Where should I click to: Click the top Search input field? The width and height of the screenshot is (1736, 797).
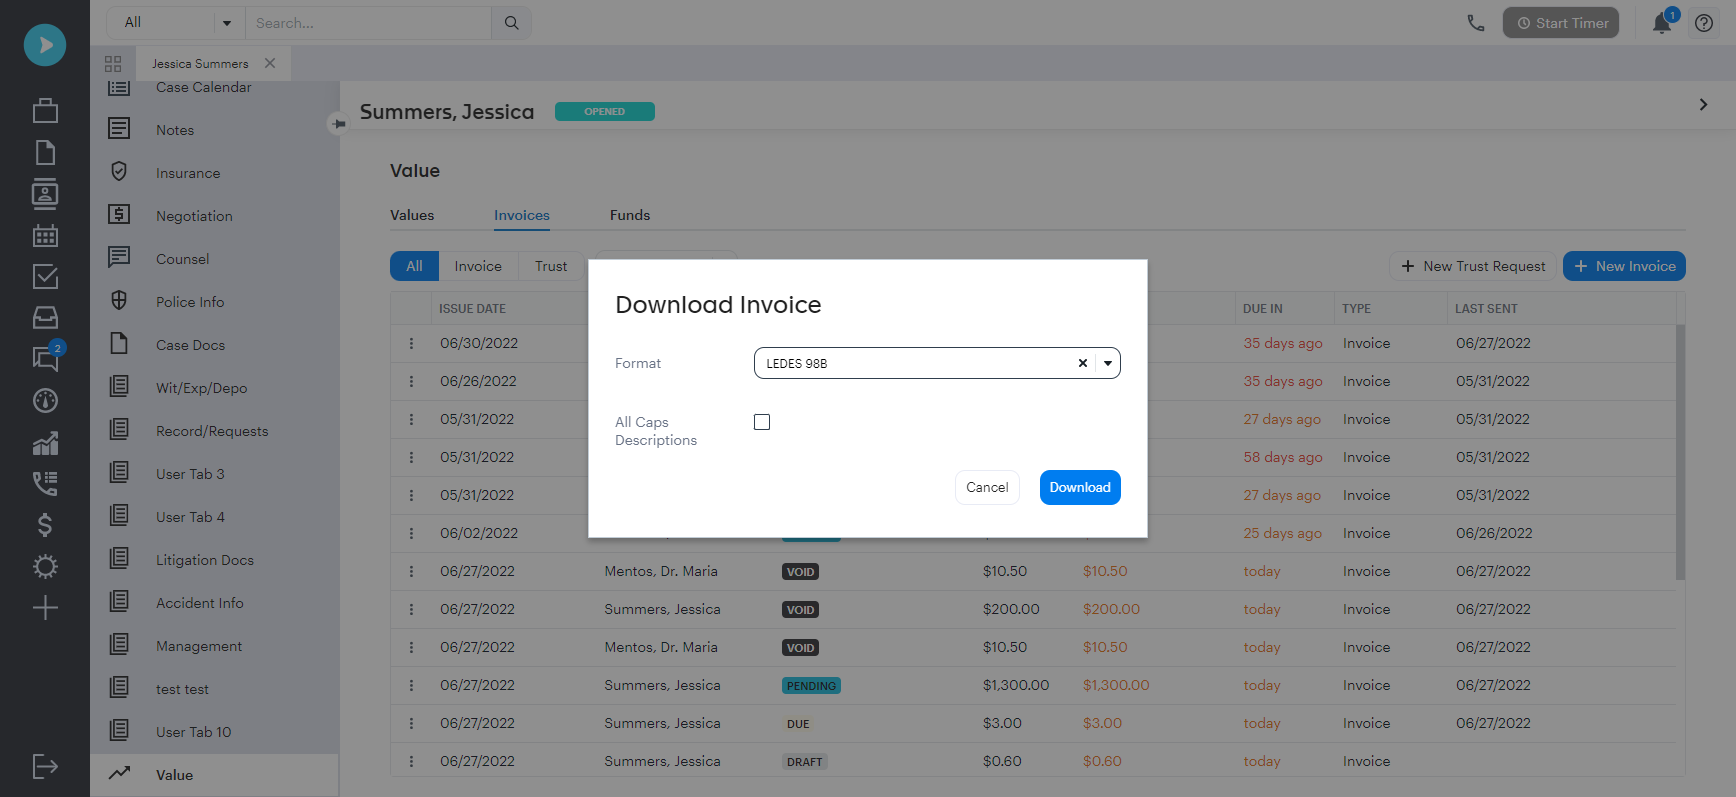[x=368, y=23]
